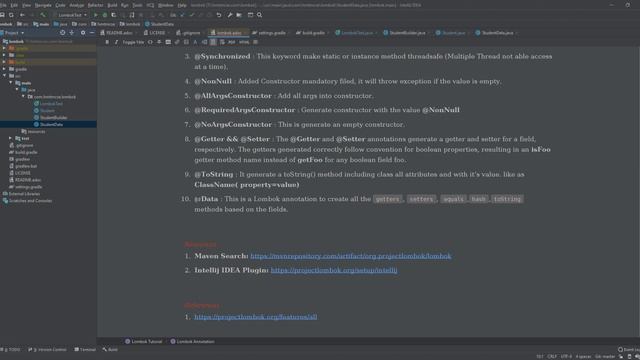Open the Build menu

pos(112,5)
